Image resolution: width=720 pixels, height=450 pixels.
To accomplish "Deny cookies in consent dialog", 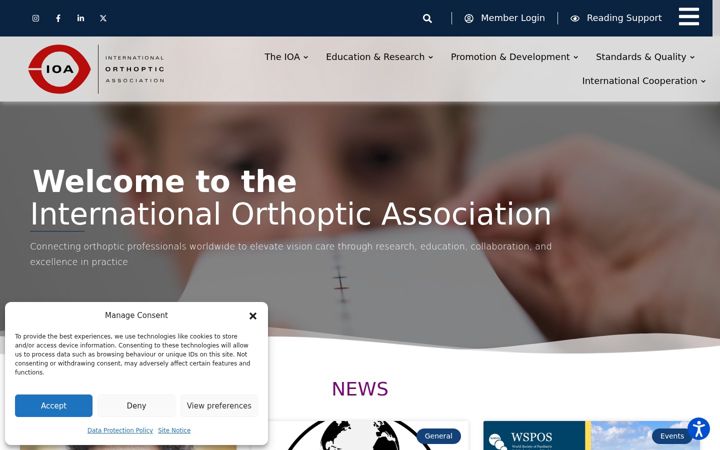I will tap(136, 405).
